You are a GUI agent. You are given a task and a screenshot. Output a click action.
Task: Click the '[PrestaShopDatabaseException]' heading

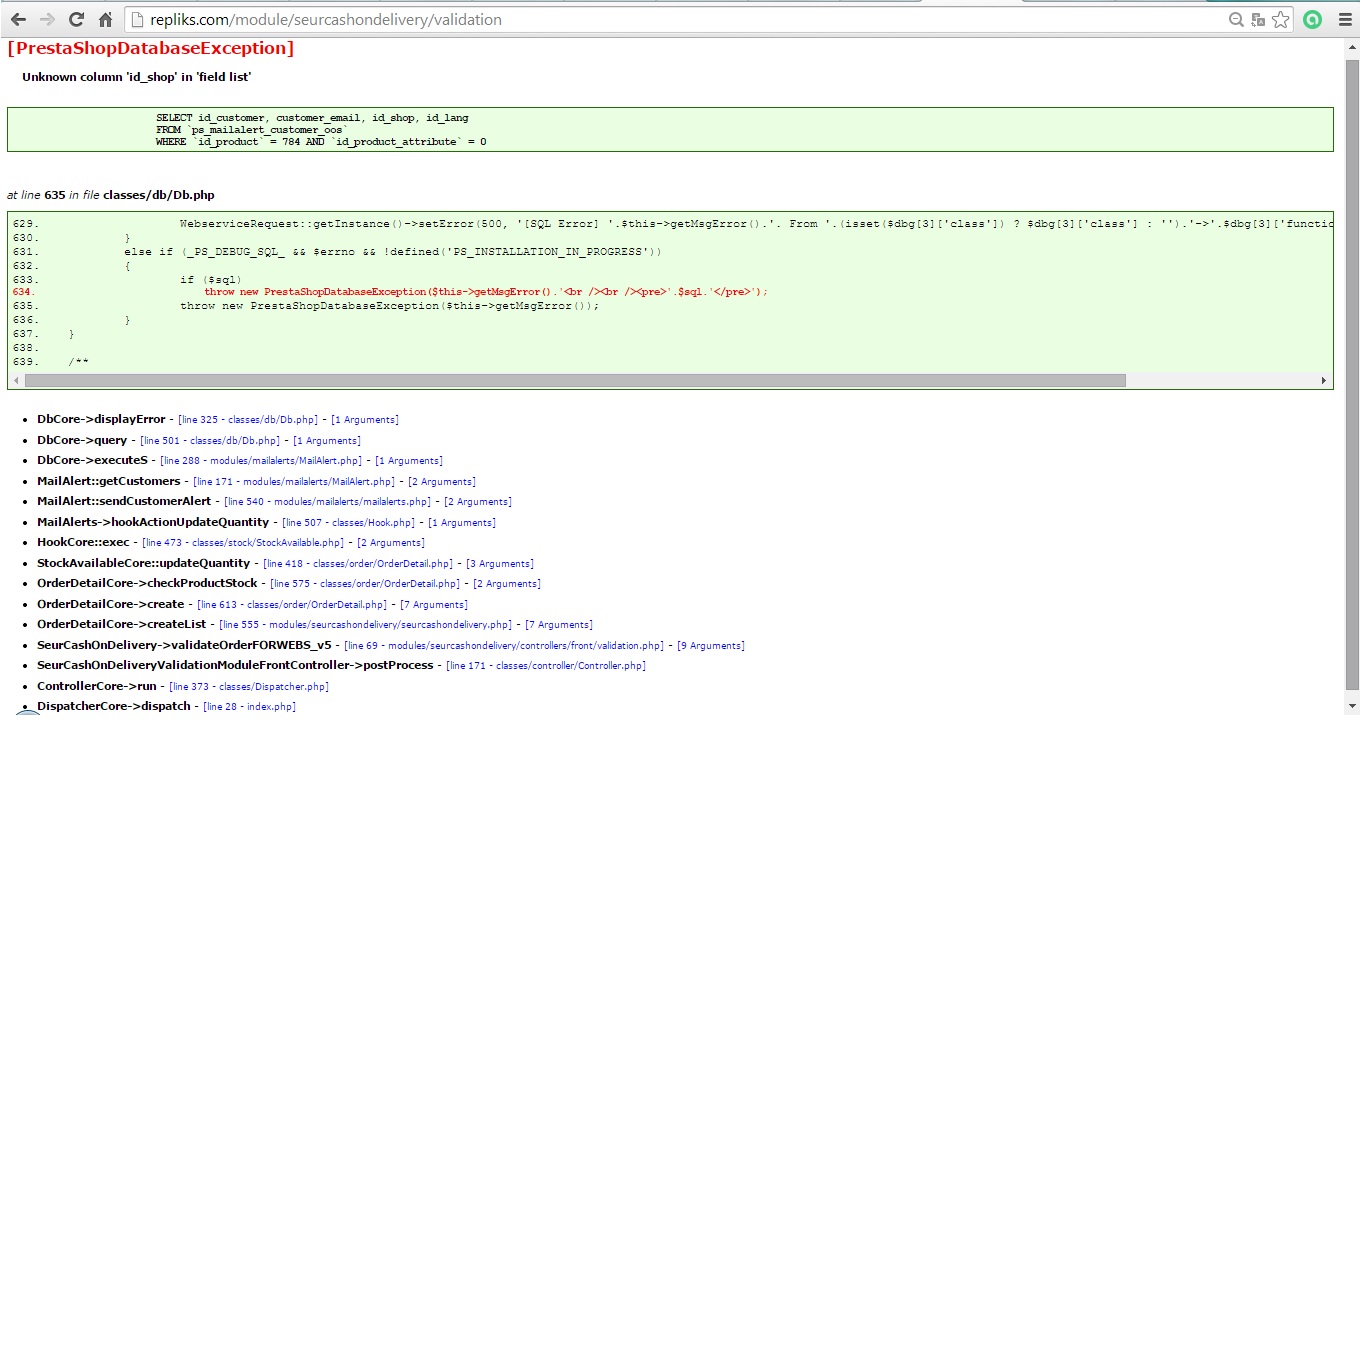151,48
